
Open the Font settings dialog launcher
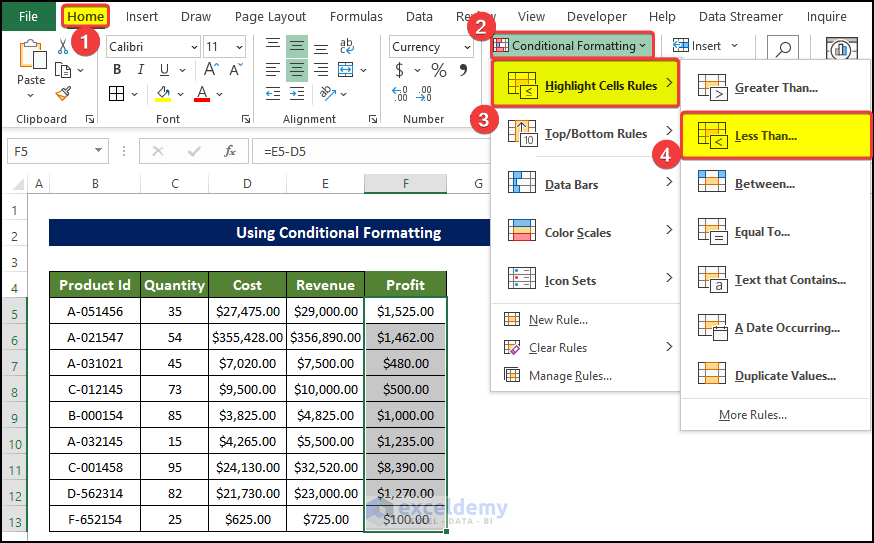point(245,119)
